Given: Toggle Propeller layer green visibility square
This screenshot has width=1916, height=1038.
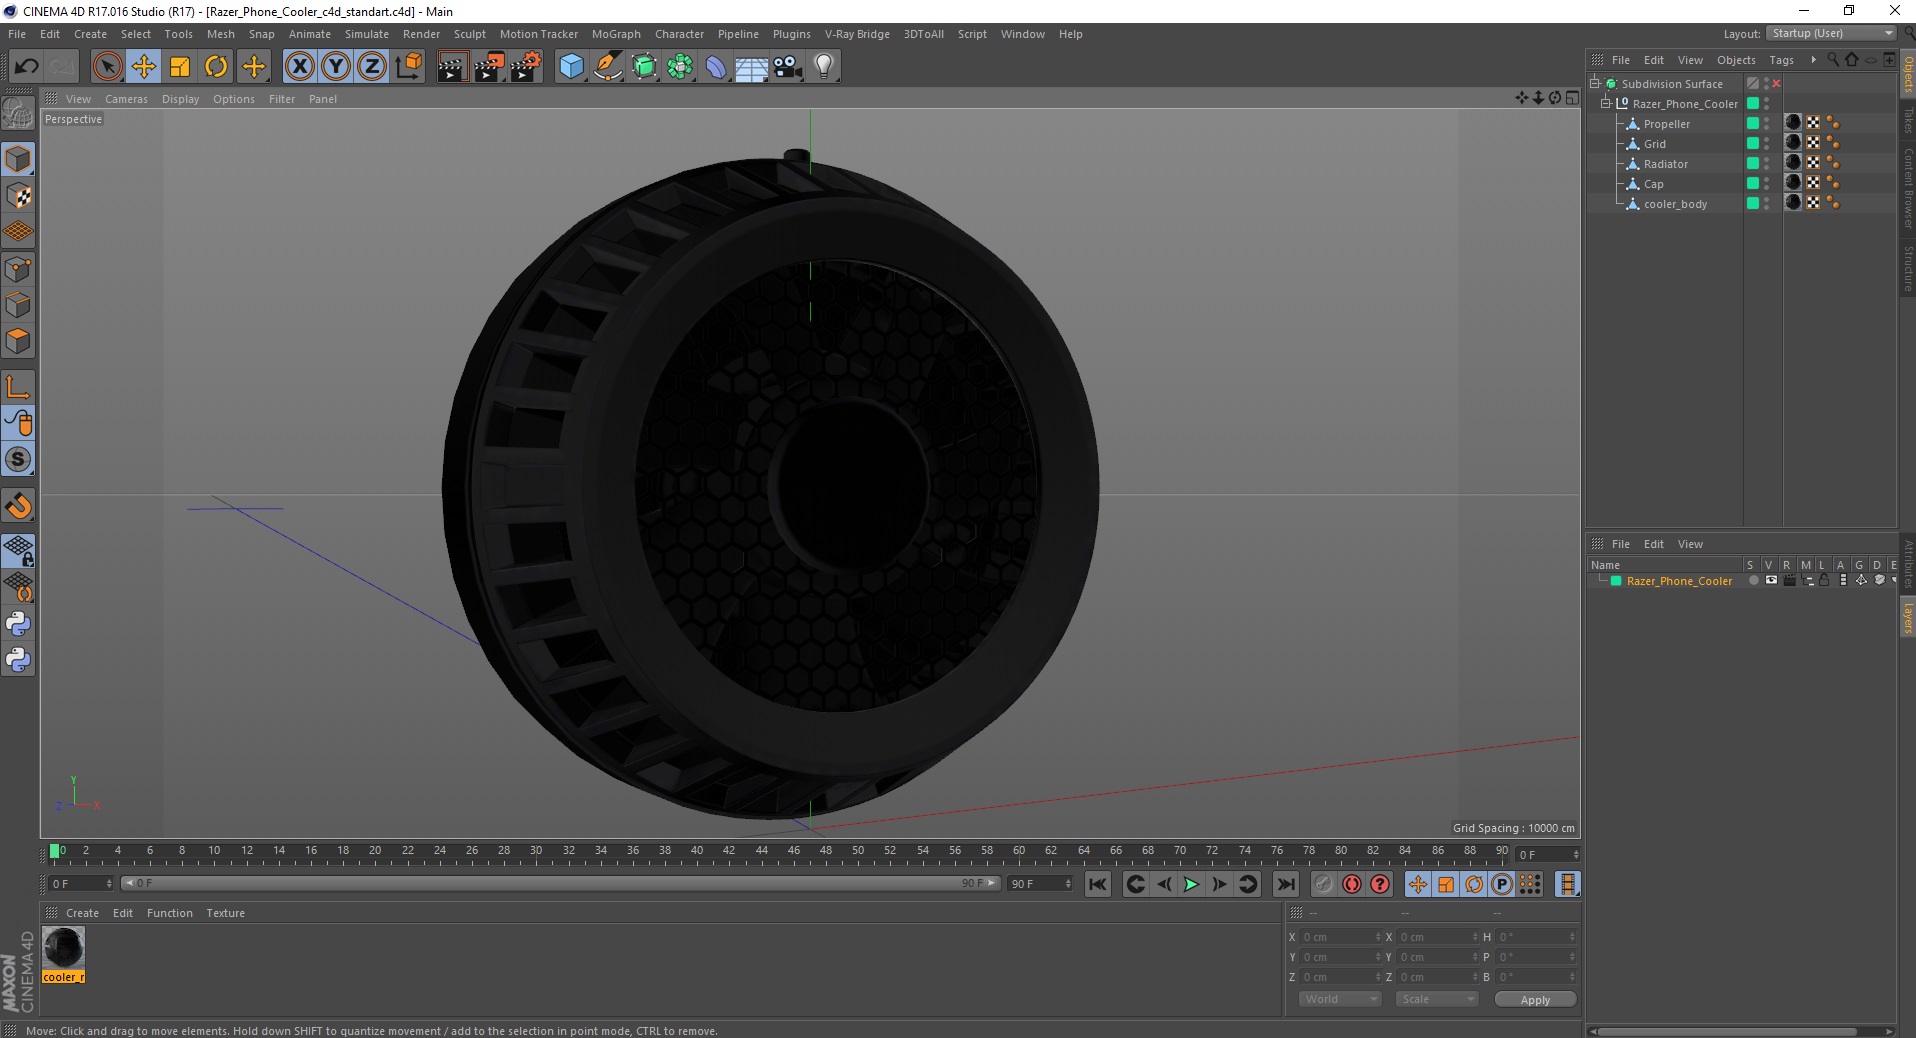Looking at the screenshot, I should 1752,123.
